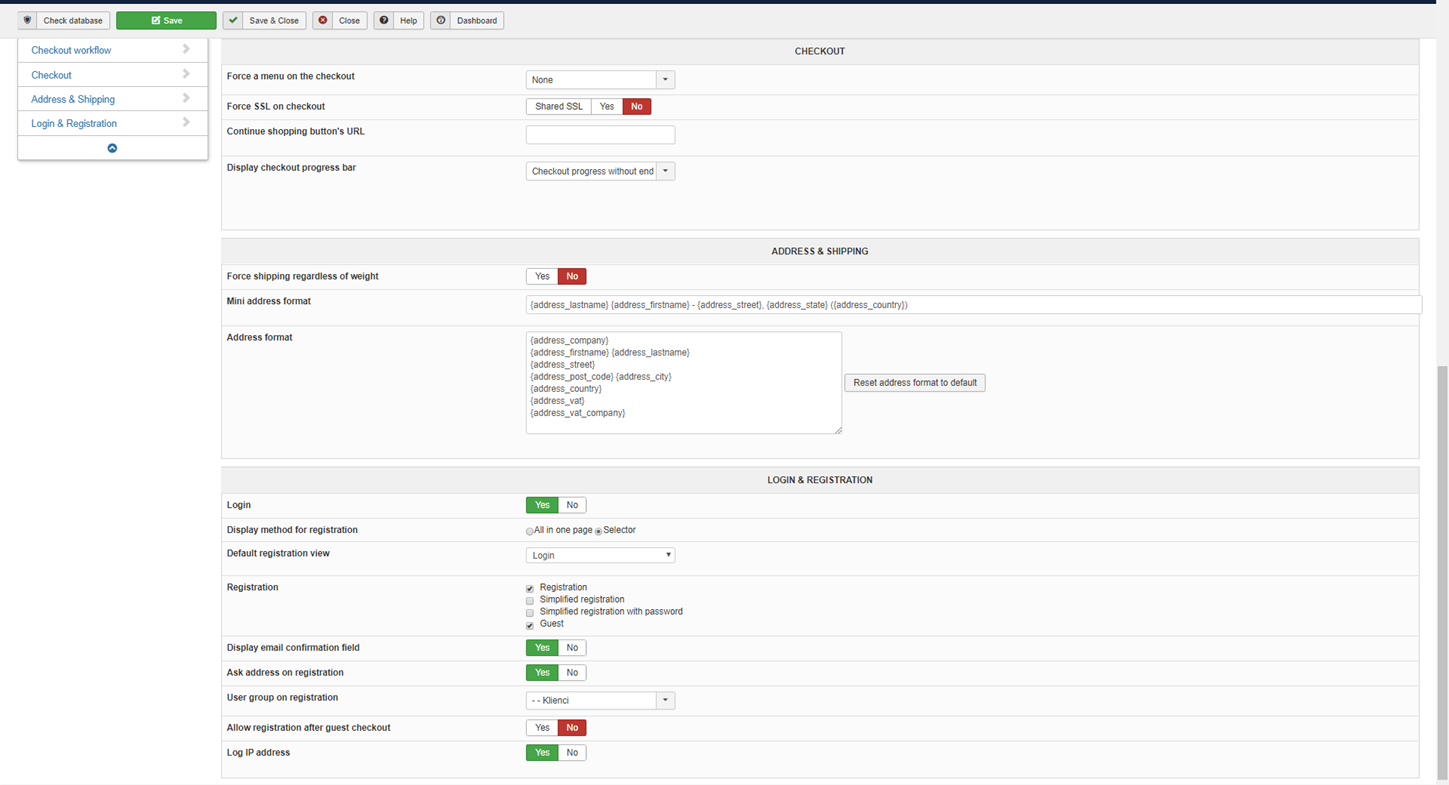Click the Force a menu on the checkout label
Viewport: 1449px width, 785px height.
pos(291,76)
